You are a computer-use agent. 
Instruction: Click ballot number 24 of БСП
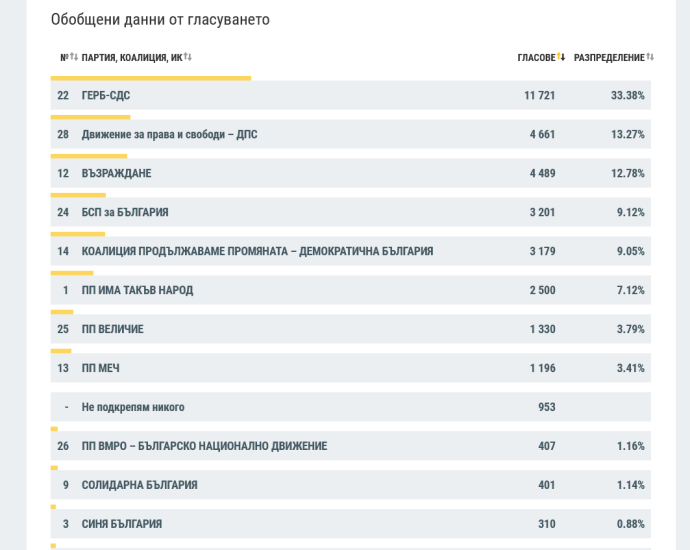point(63,212)
